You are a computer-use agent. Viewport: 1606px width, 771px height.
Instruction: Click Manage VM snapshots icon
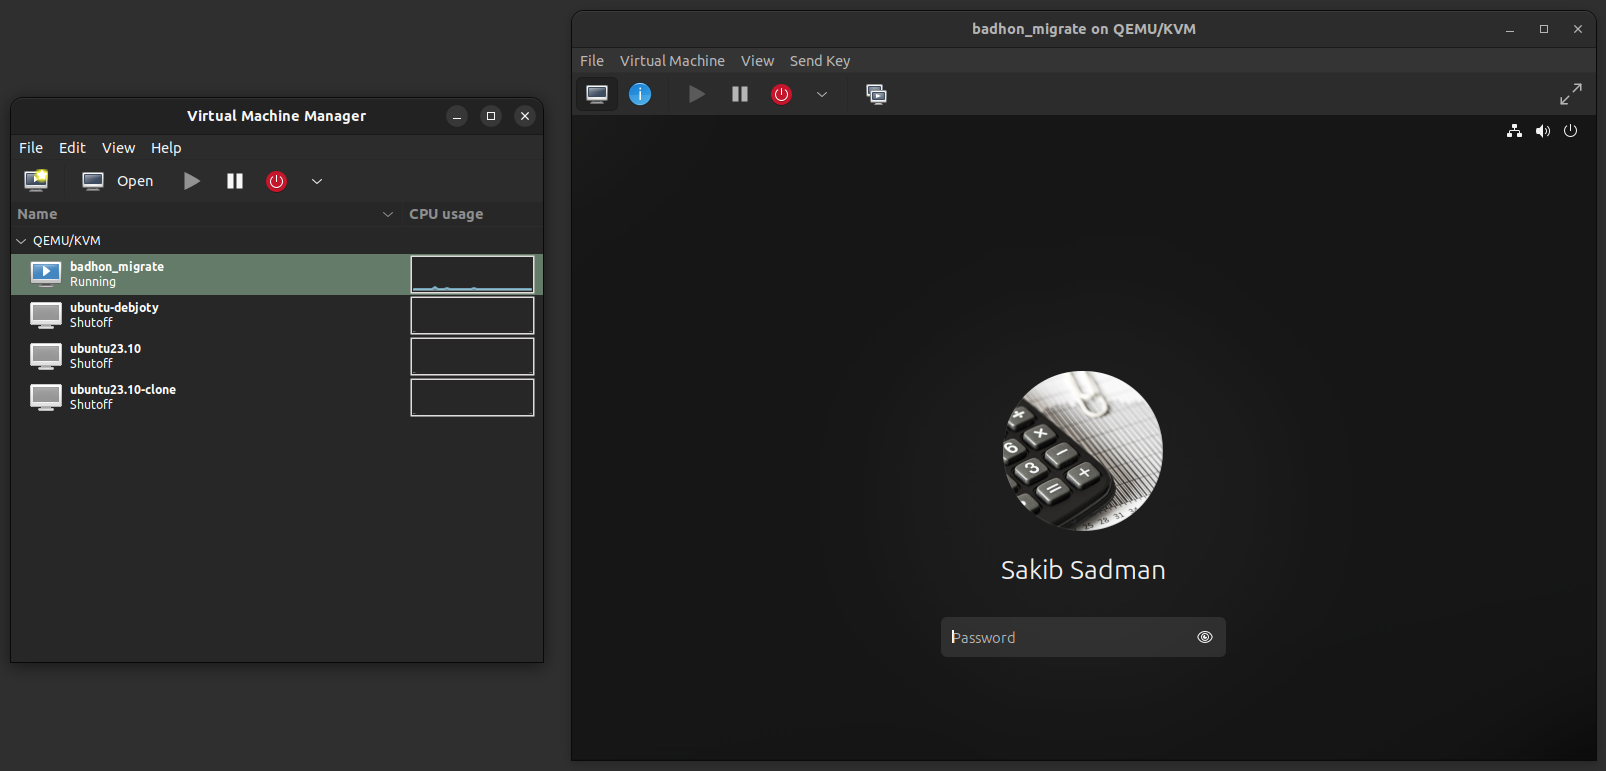point(876,94)
